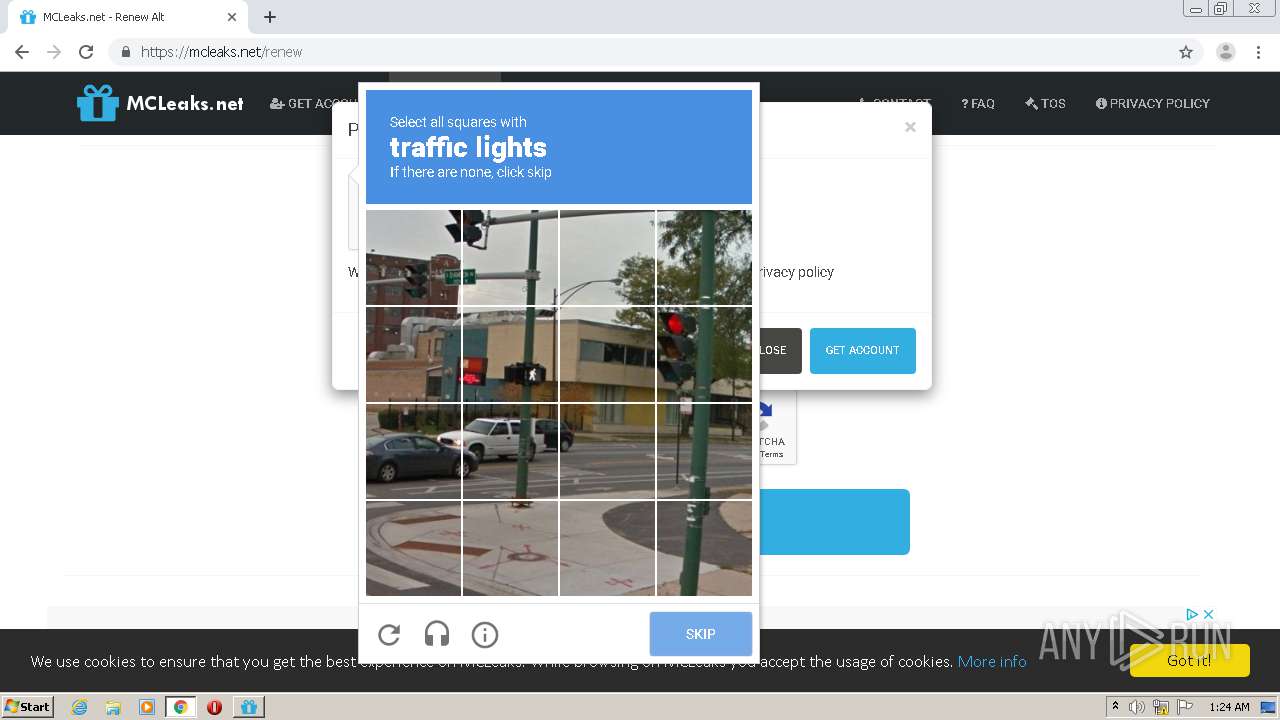Reload the page with the browser refresh icon
1280x720 pixels.
point(86,52)
